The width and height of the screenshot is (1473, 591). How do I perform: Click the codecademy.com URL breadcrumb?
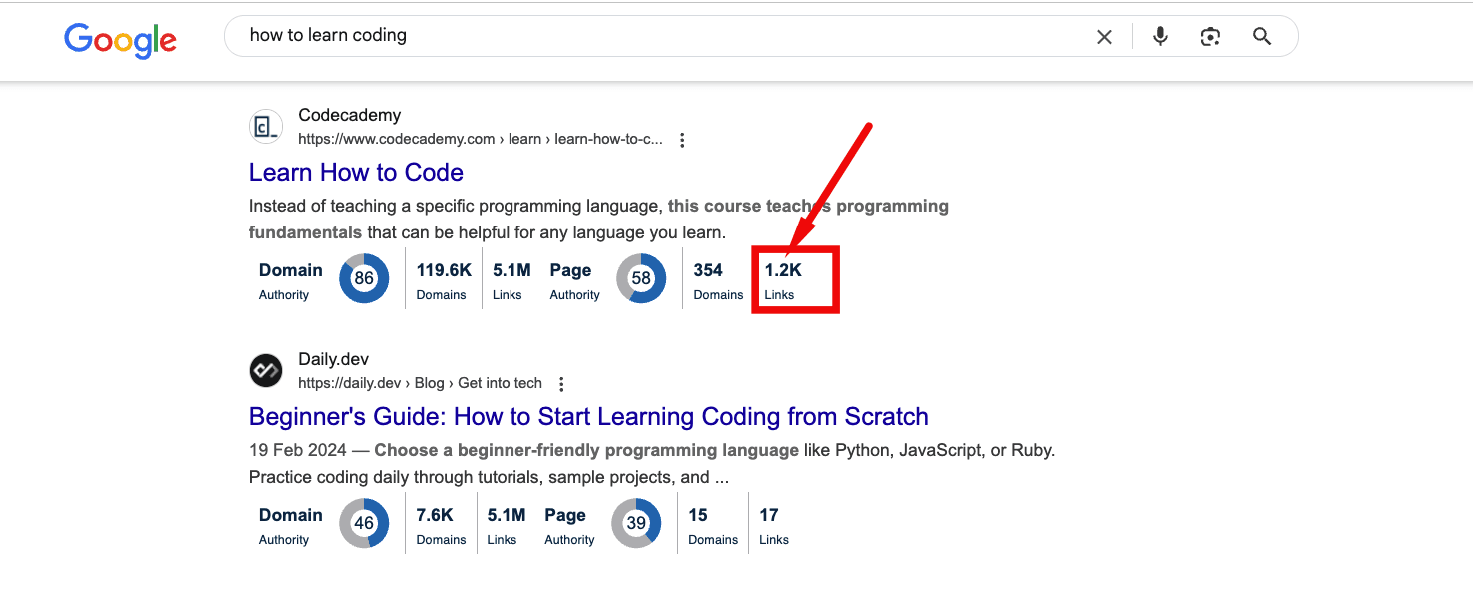[x=480, y=140]
